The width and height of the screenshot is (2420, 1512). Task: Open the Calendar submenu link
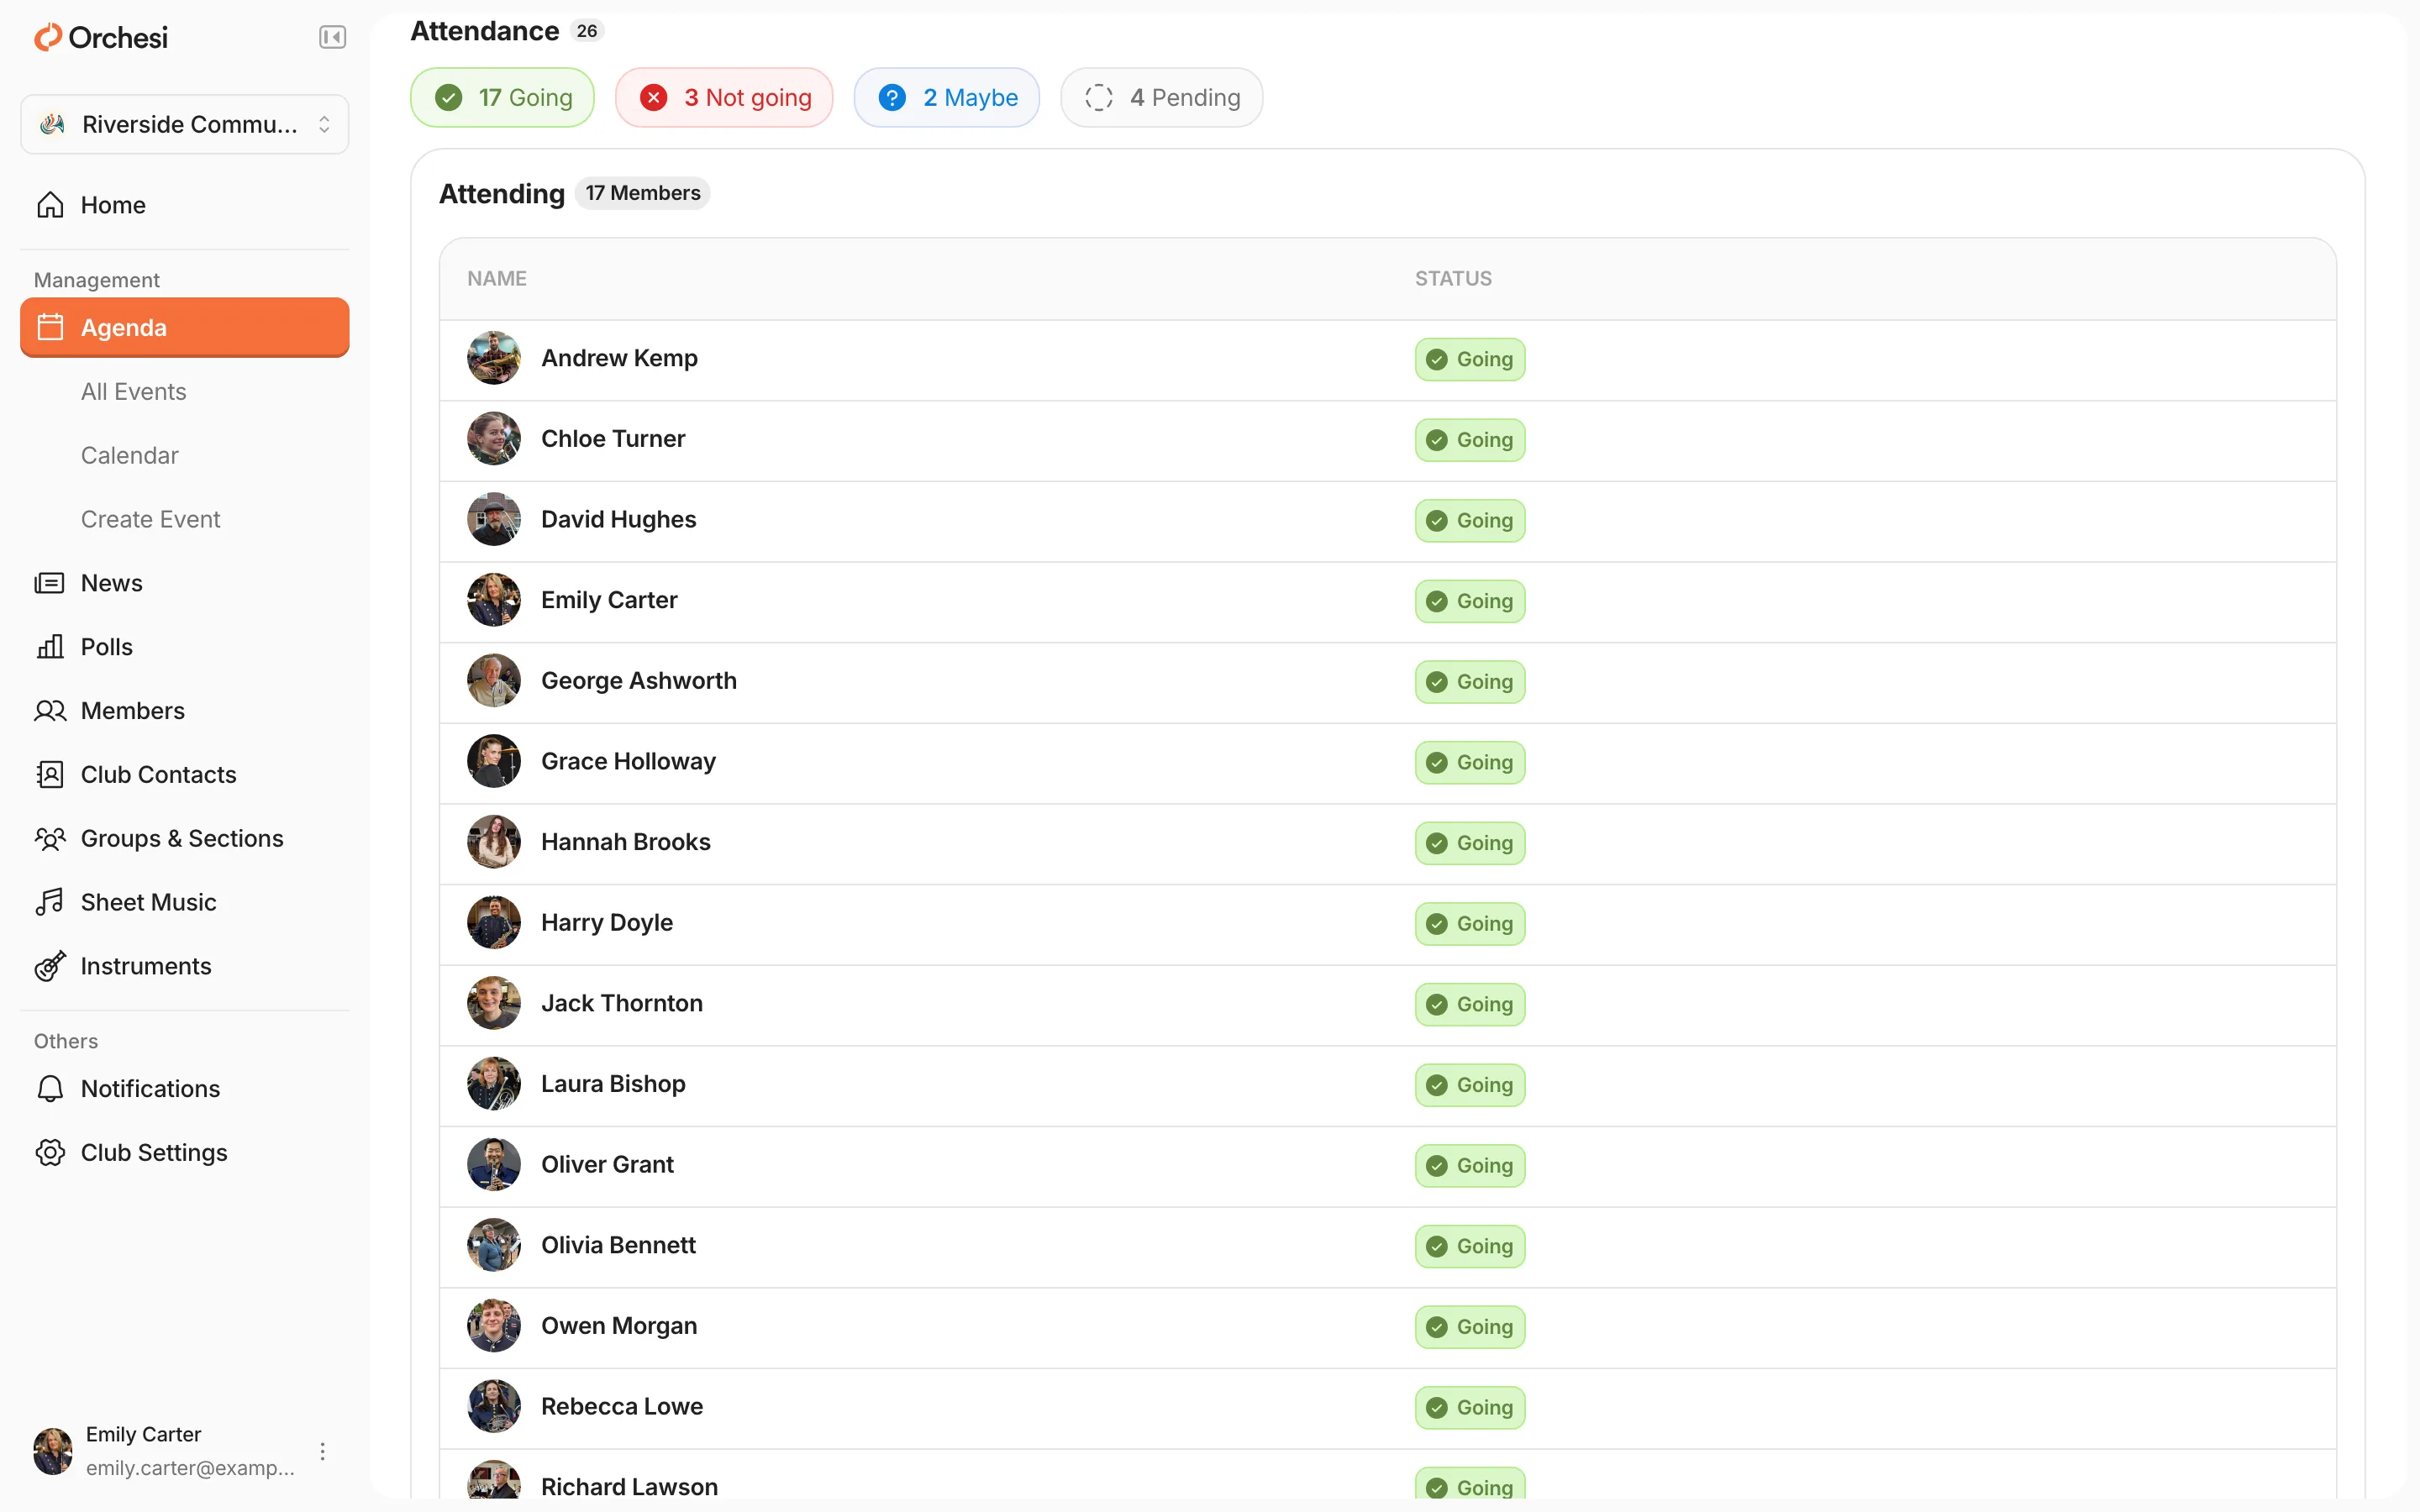point(130,455)
